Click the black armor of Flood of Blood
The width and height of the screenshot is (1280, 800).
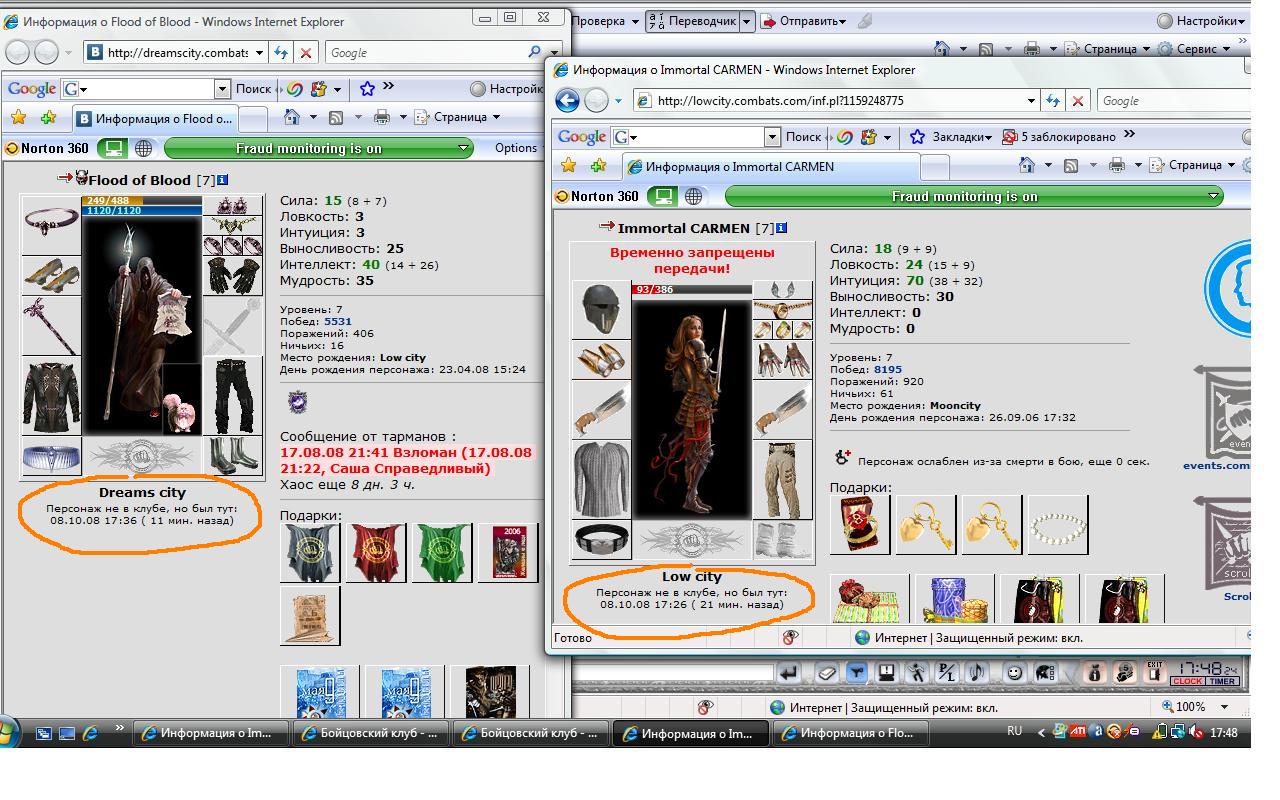[x=51, y=396]
